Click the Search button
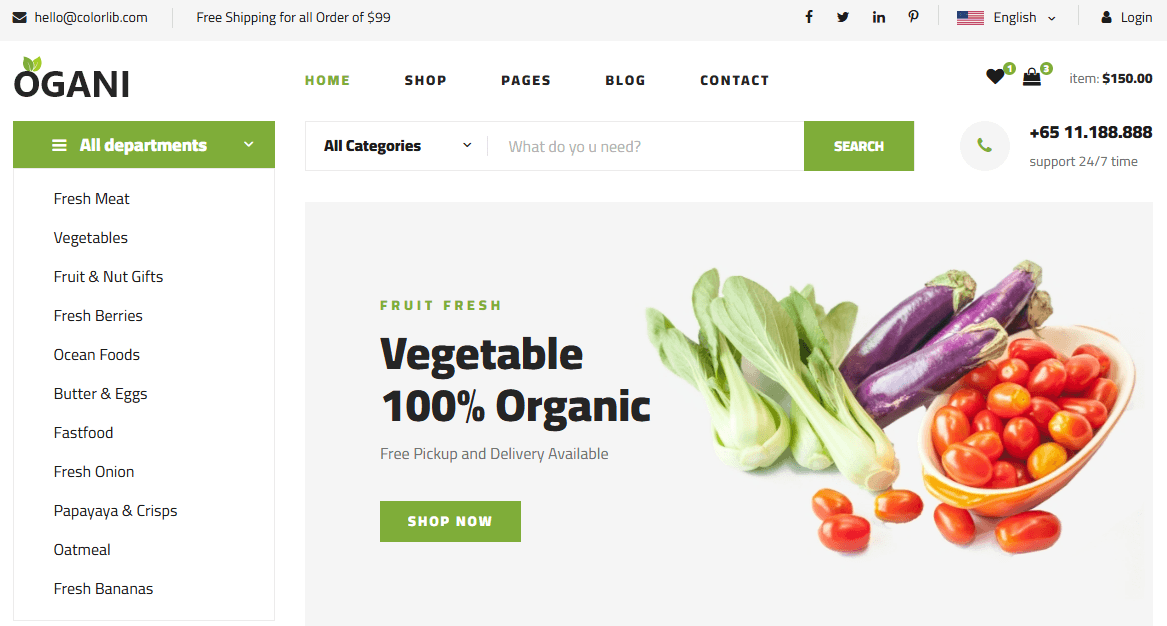The height and width of the screenshot is (626, 1167). 859,146
